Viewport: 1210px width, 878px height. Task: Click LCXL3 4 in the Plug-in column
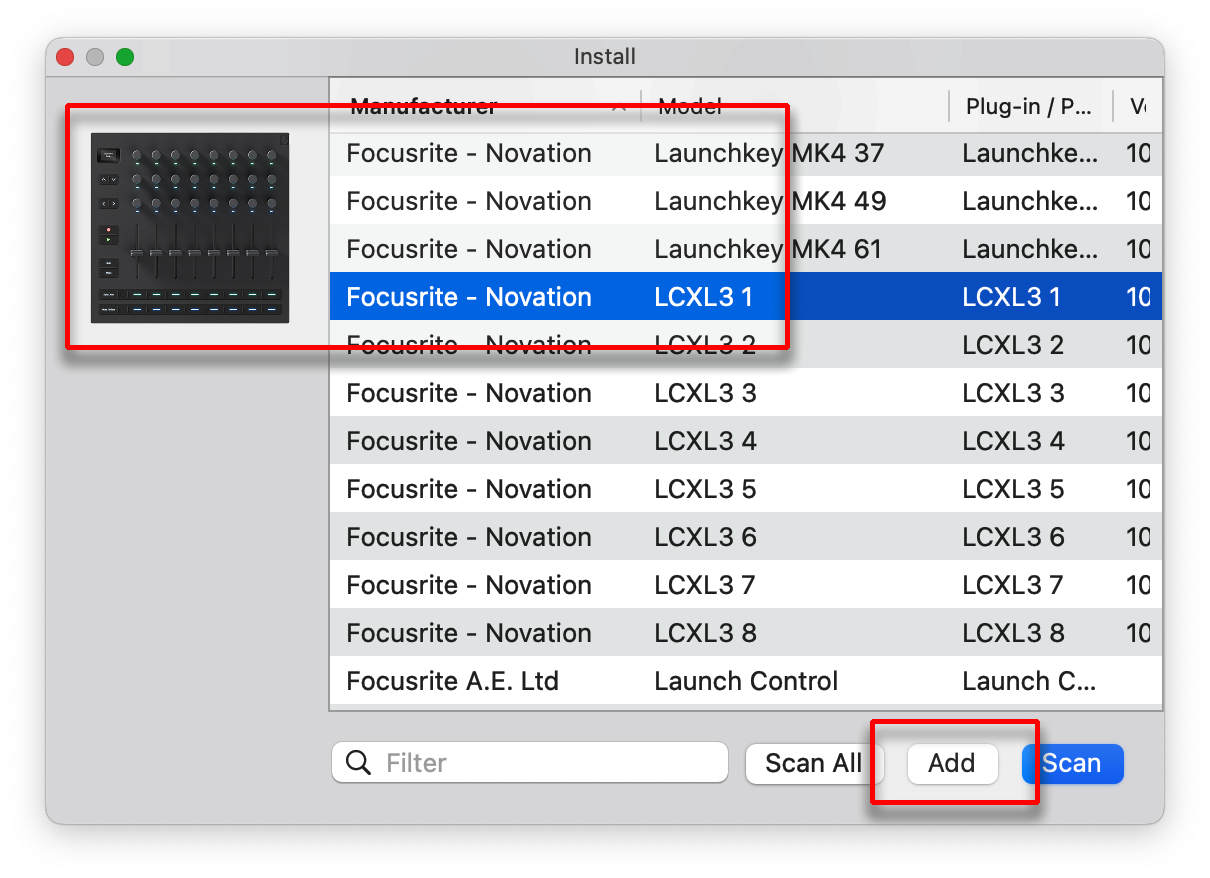[x=1012, y=441]
